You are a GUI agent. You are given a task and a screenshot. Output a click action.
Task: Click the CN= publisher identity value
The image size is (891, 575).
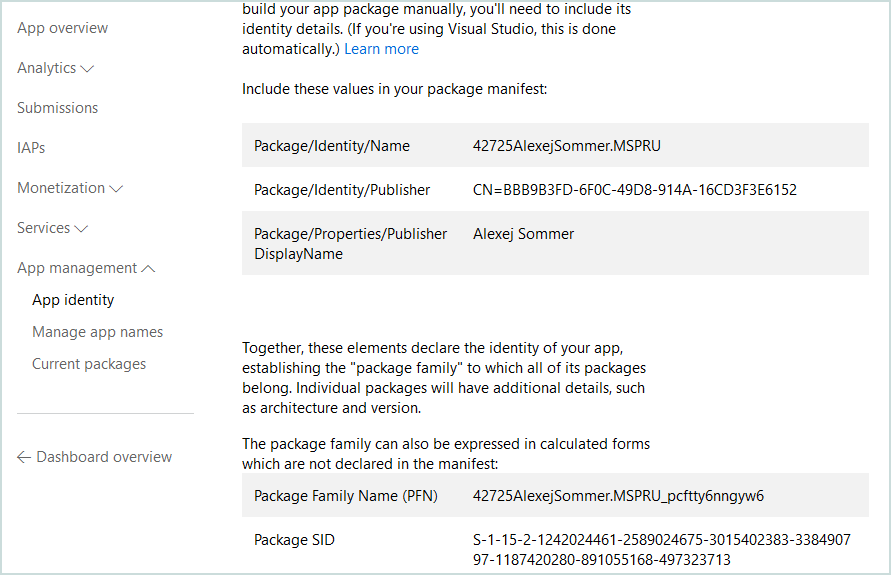[634, 190]
